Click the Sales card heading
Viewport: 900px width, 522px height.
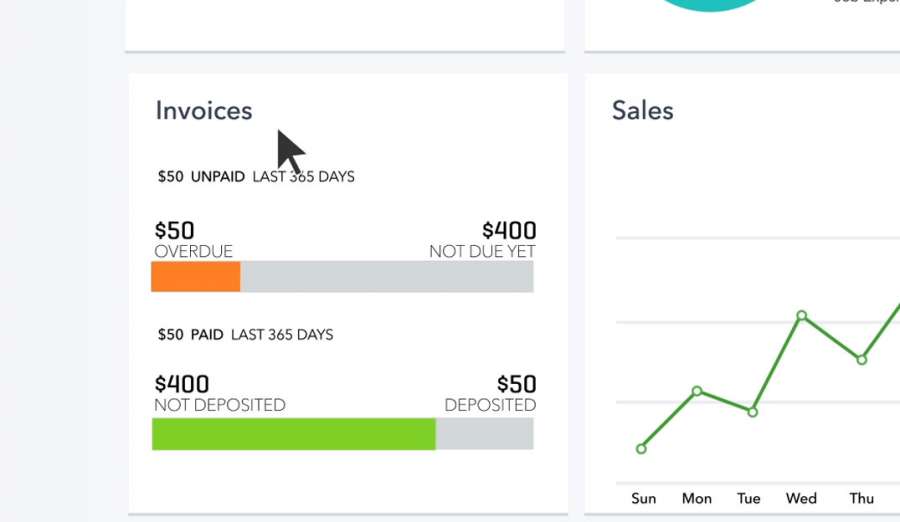642,110
